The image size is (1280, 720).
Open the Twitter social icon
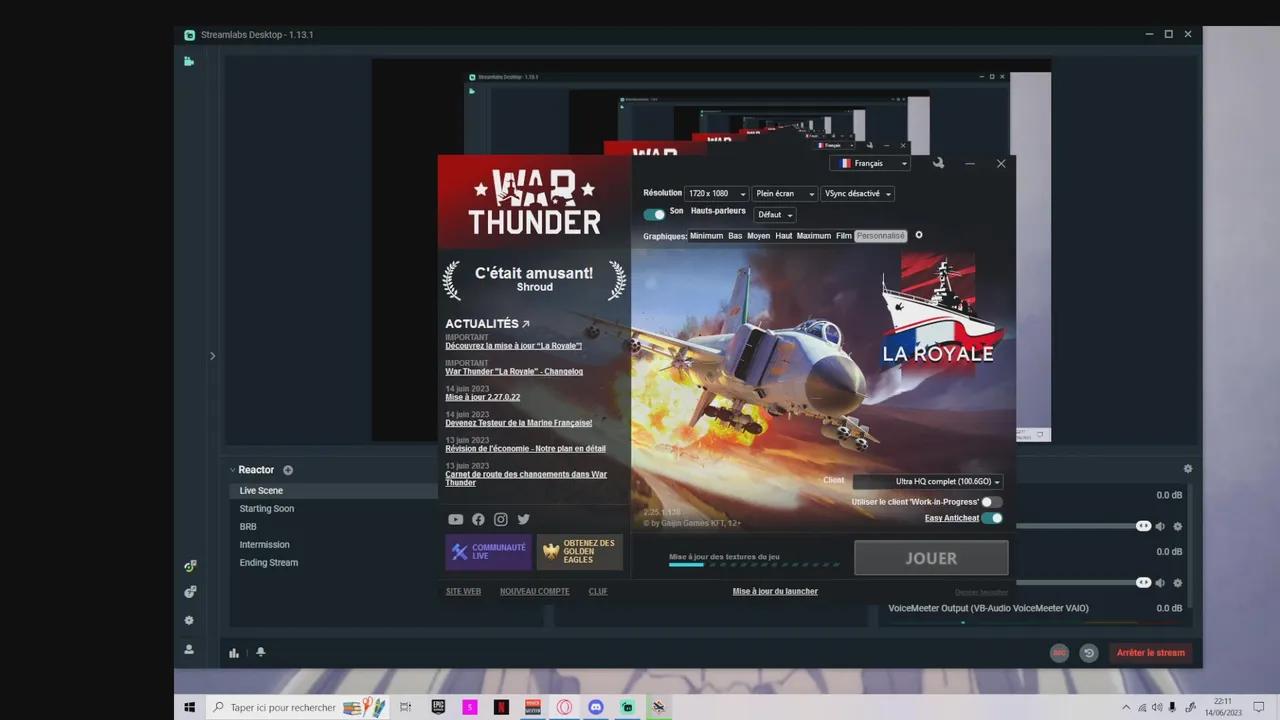tap(523, 519)
